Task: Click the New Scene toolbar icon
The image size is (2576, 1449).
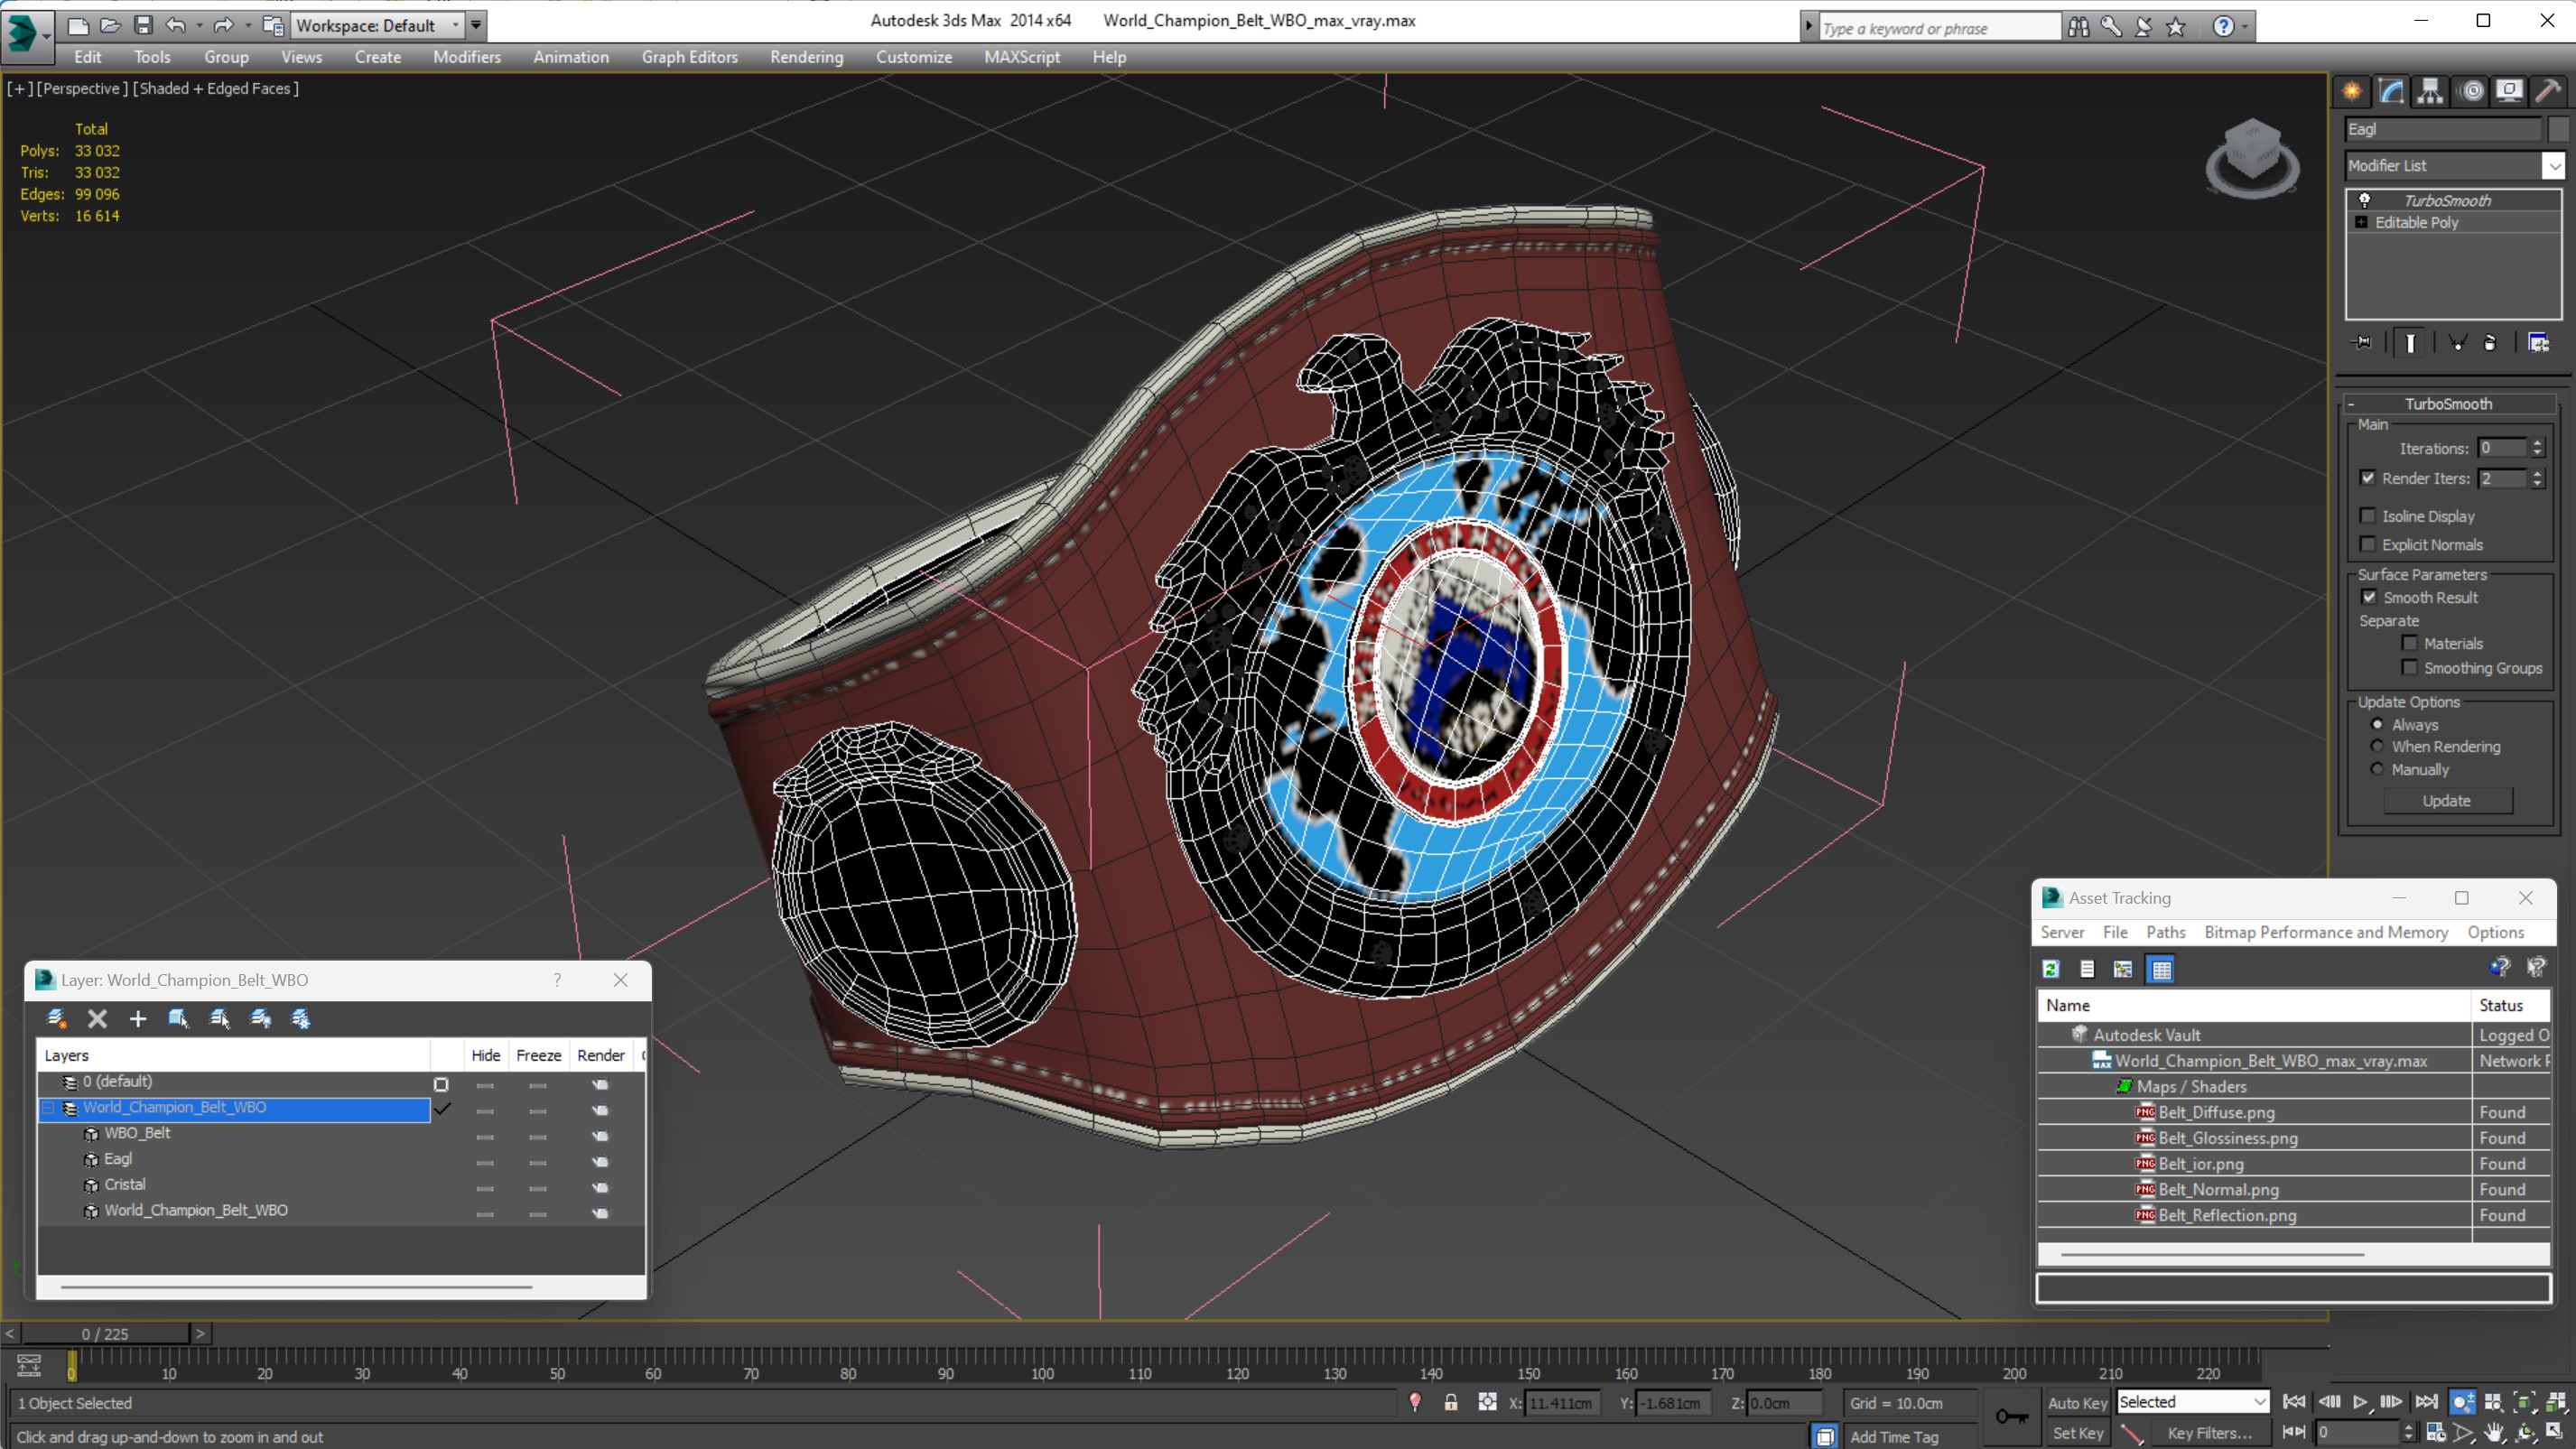Action: [x=78, y=25]
